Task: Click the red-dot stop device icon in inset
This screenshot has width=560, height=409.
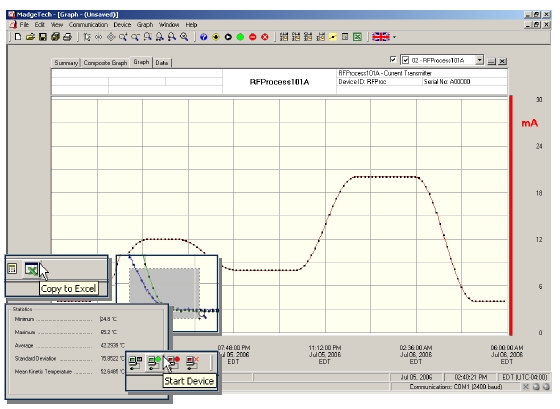Action: pos(173,362)
